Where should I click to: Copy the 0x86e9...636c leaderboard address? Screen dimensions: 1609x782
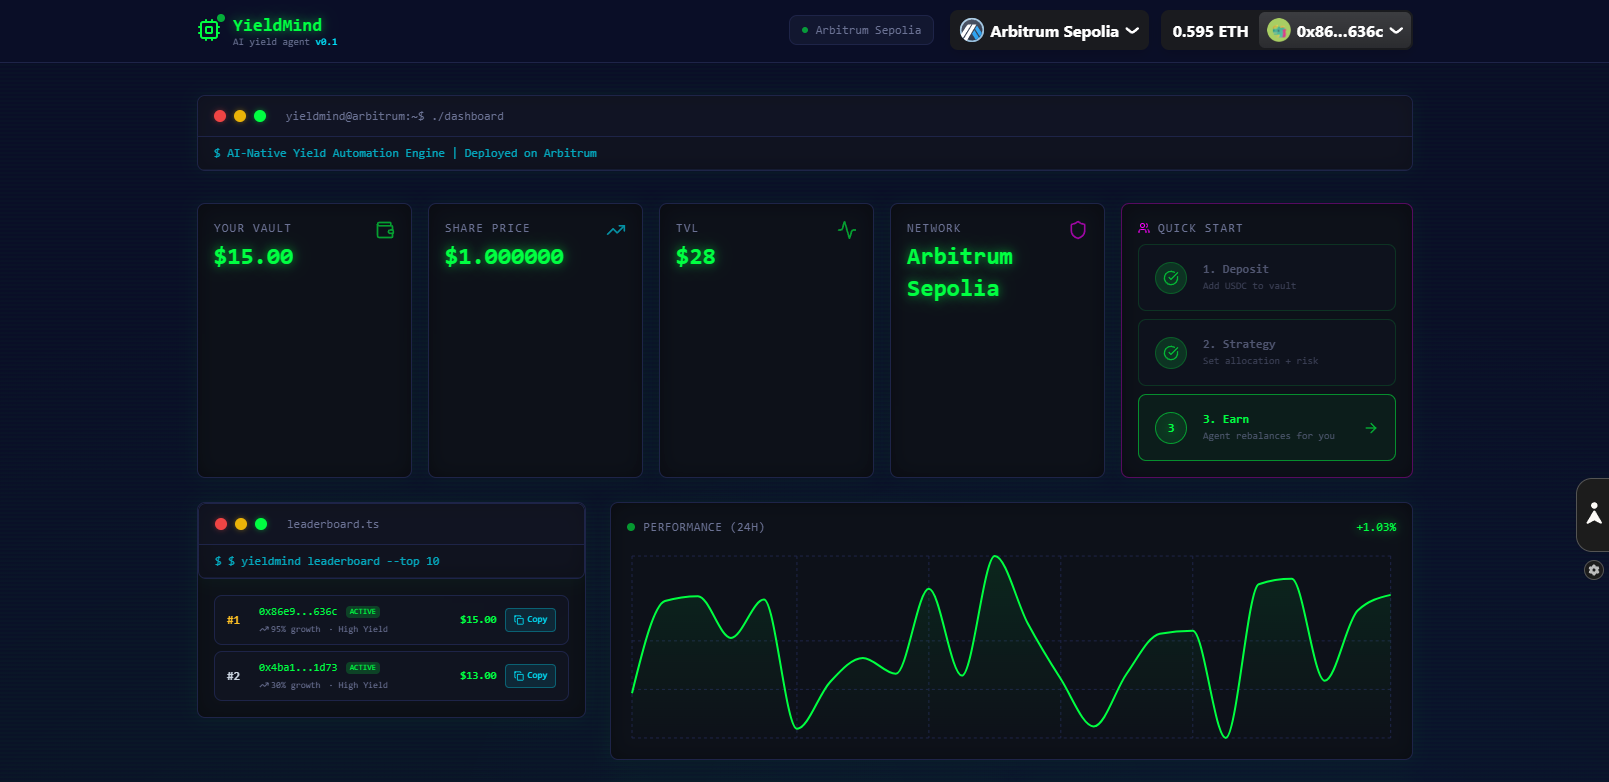tap(530, 620)
